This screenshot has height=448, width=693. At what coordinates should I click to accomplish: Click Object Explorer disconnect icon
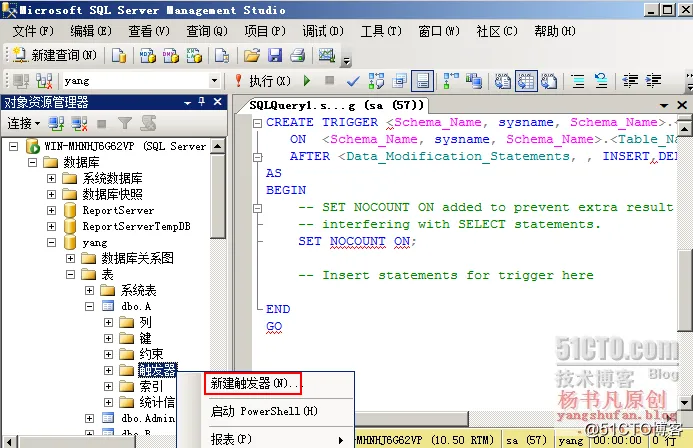(x=80, y=124)
